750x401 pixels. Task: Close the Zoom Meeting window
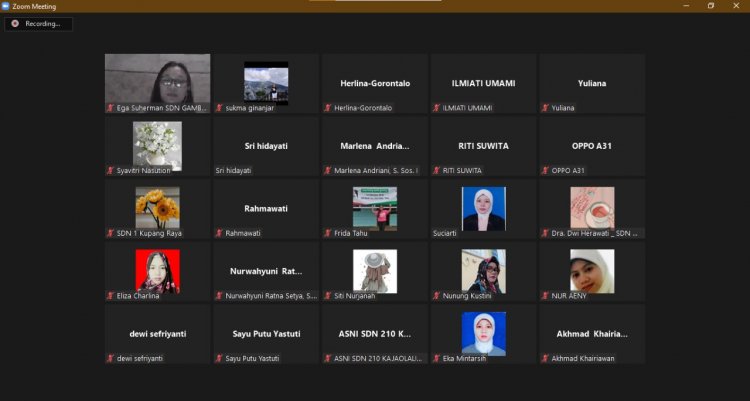[x=736, y=6]
